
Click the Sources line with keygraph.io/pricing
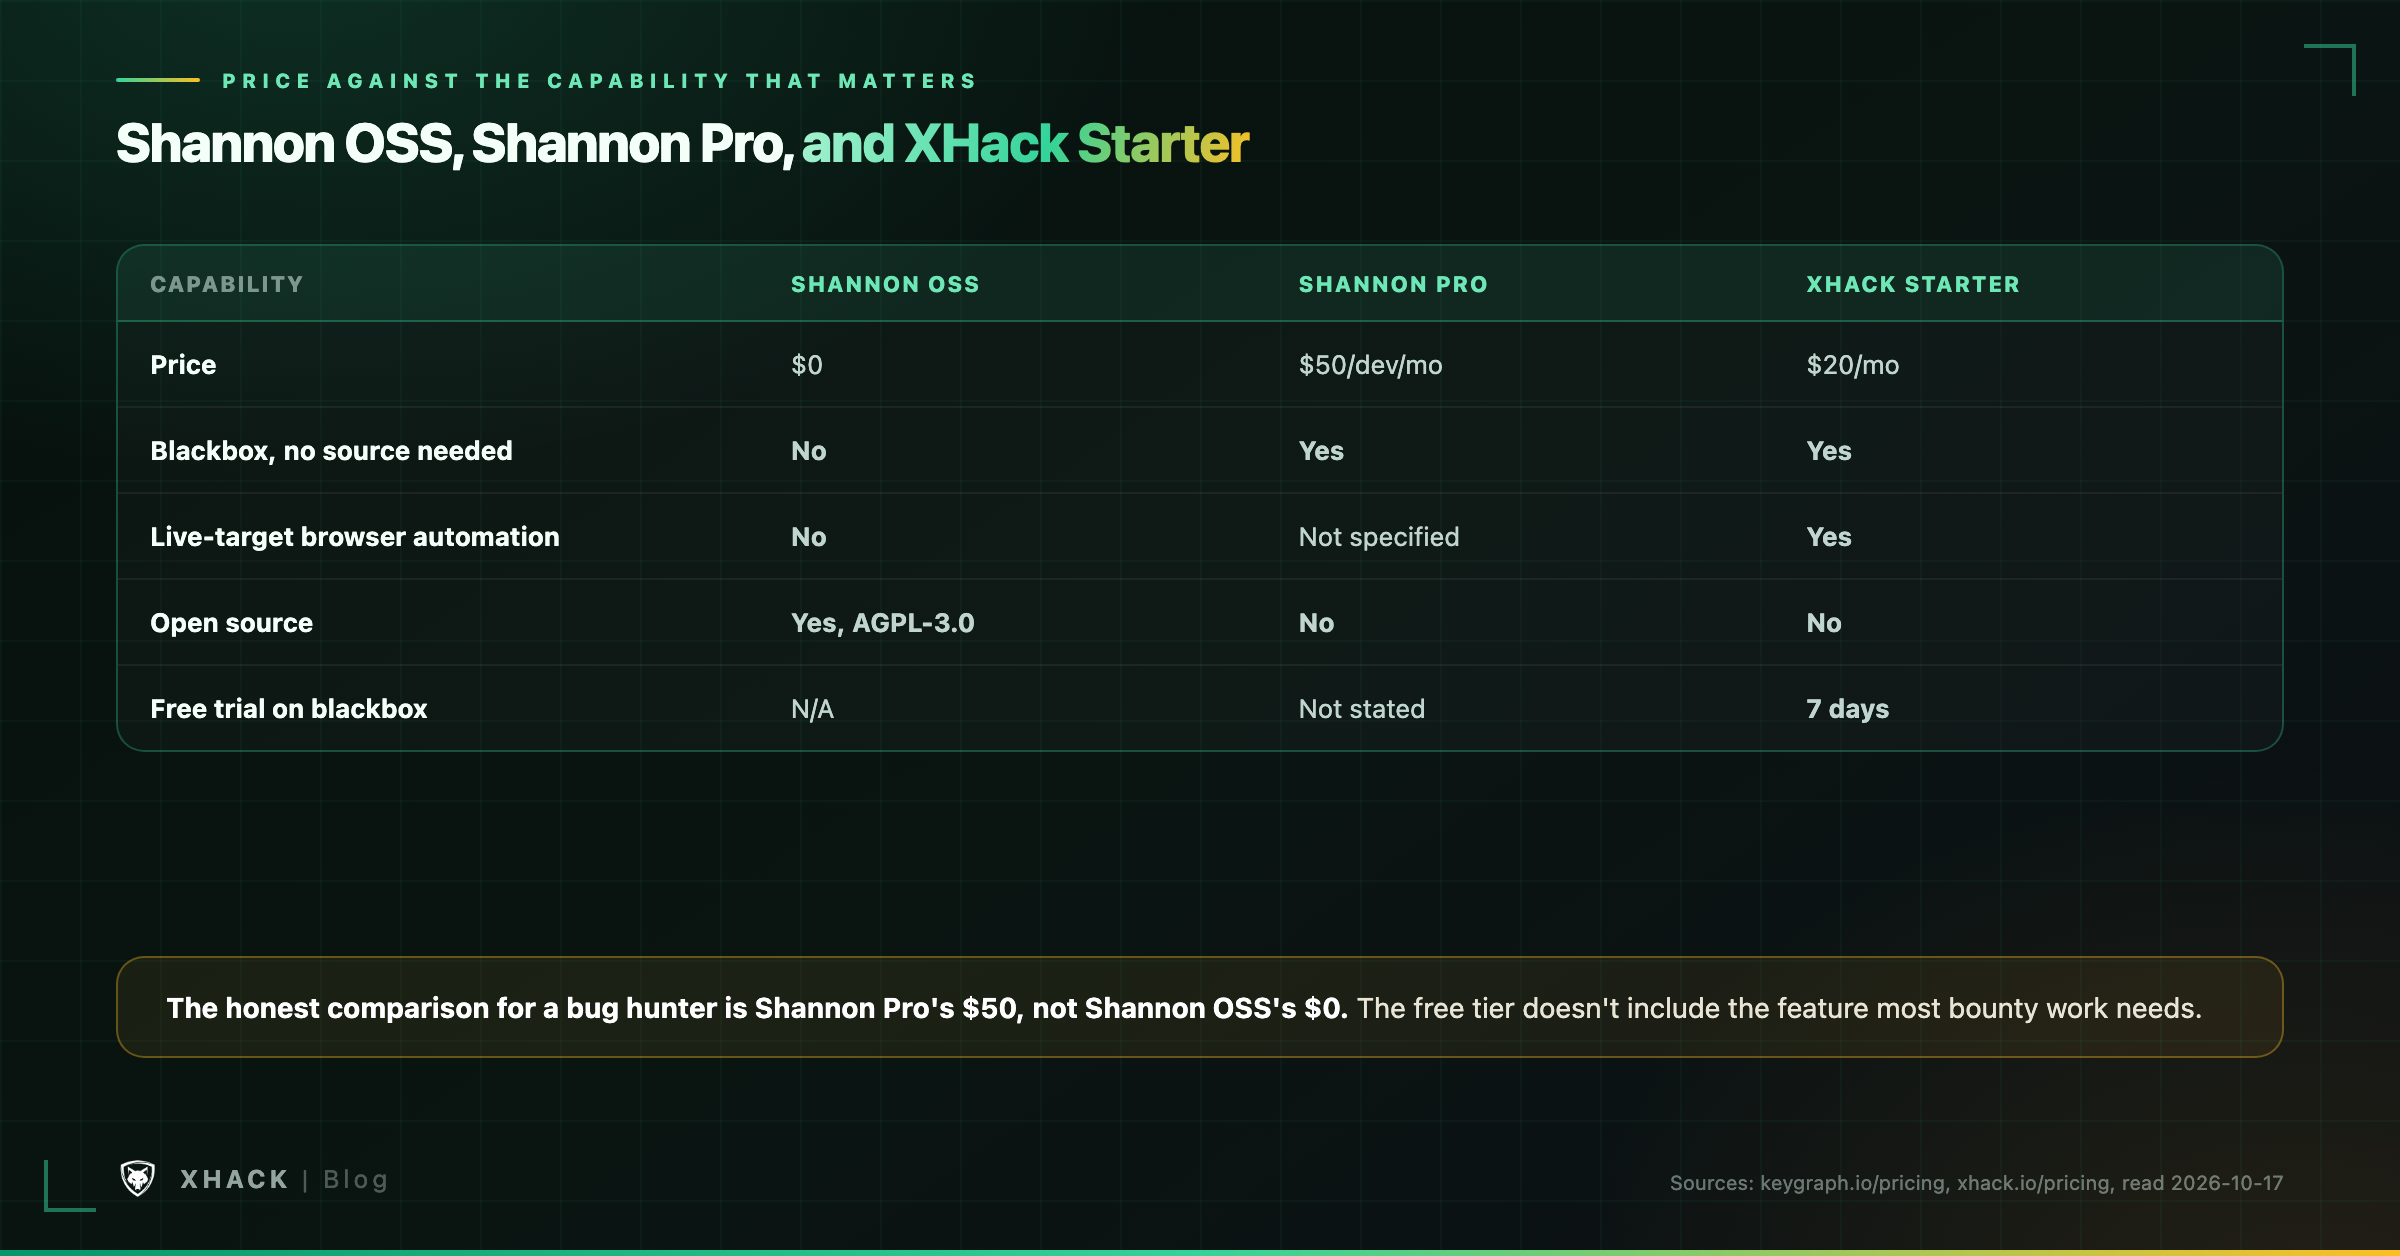click(1976, 1183)
